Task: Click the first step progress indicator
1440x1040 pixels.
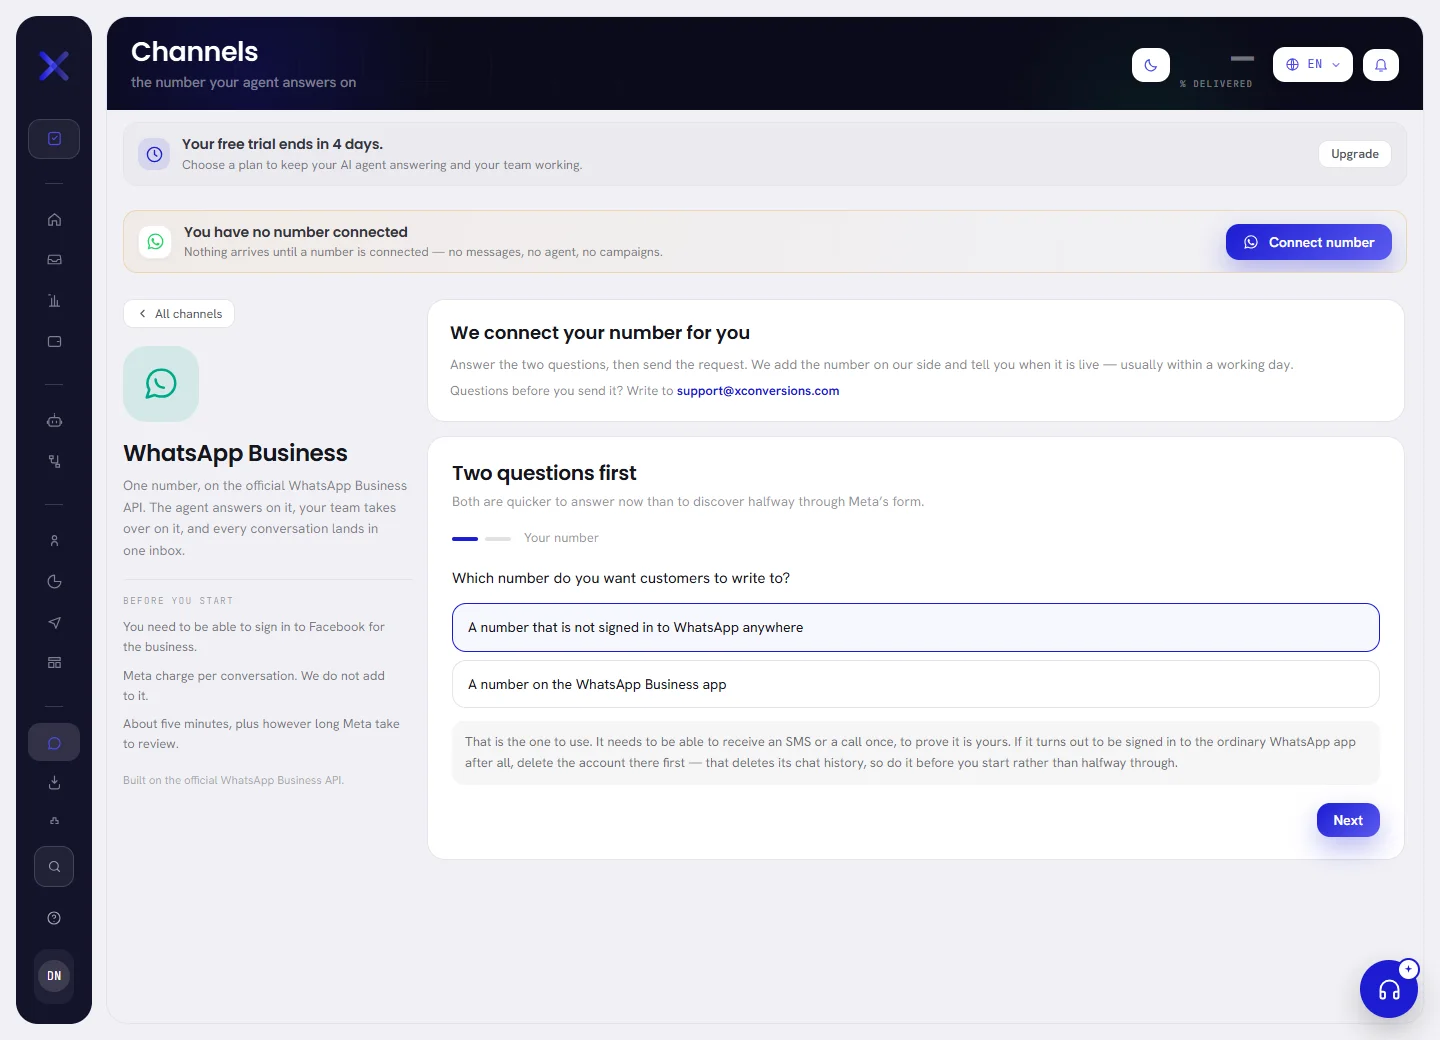Action: point(465,539)
